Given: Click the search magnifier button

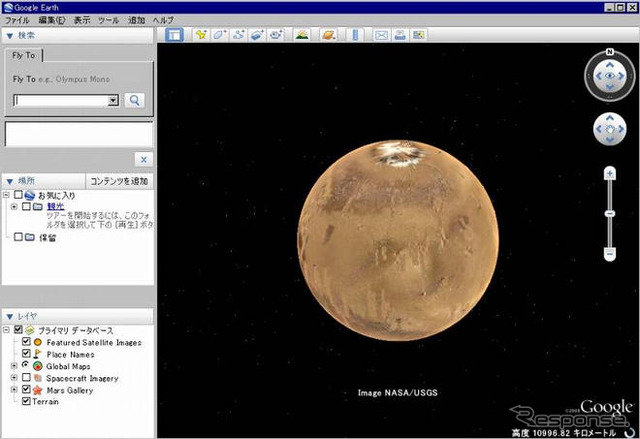Looking at the screenshot, I should pos(134,100).
